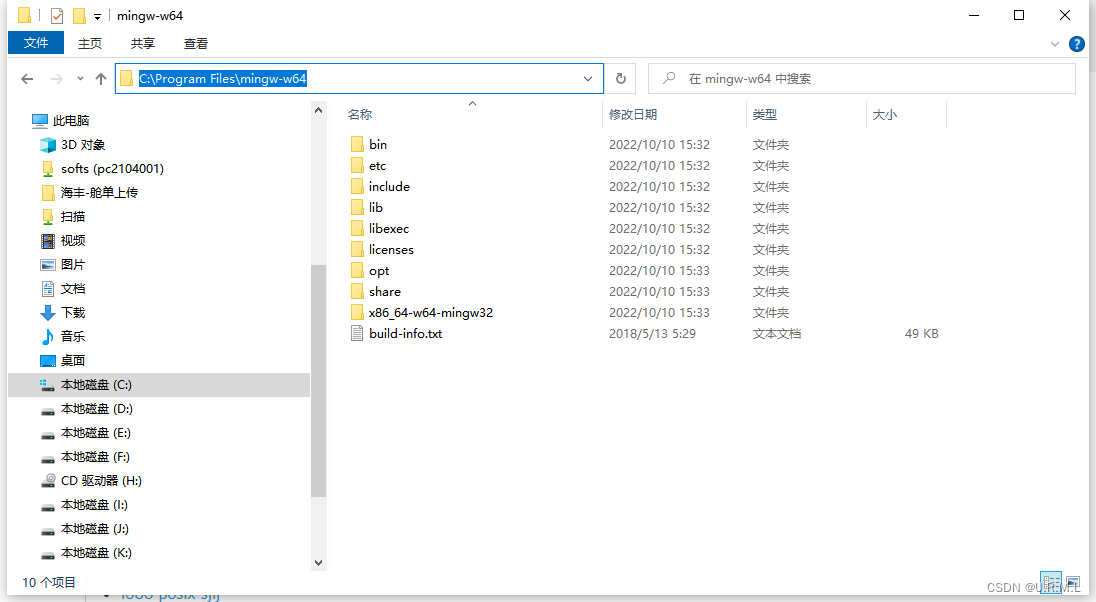Expand the address bar history dropdown
The width and height of the screenshot is (1096, 602).
pyautogui.click(x=588, y=79)
